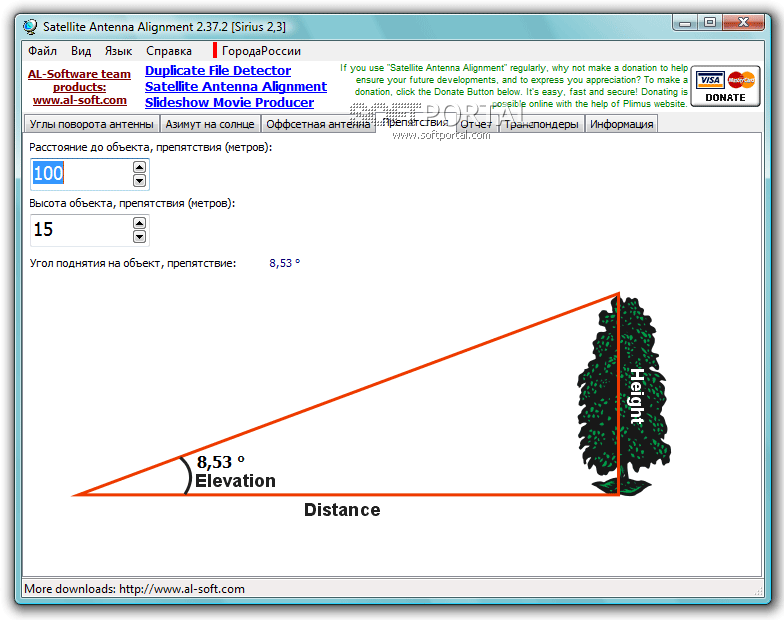Increase distance to object value
Viewport: 784px width, 620px height.
click(x=140, y=167)
